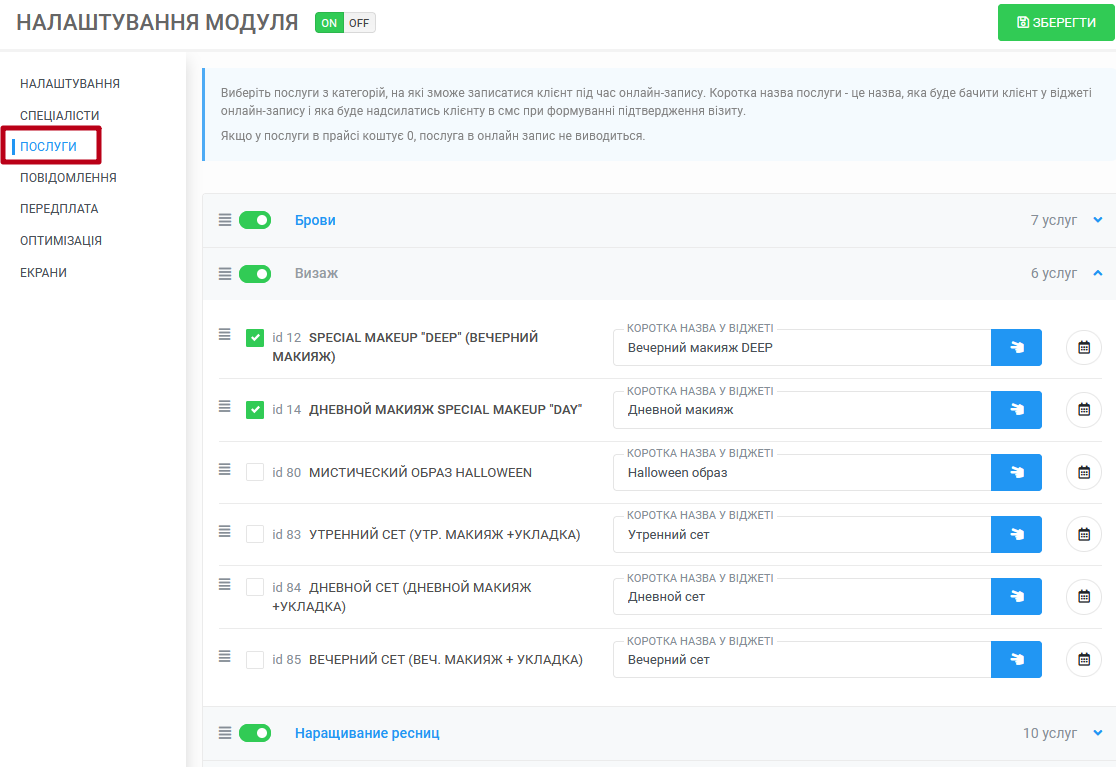Disable the Брови category toggle
This screenshot has width=1116, height=767.
(255, 220)
